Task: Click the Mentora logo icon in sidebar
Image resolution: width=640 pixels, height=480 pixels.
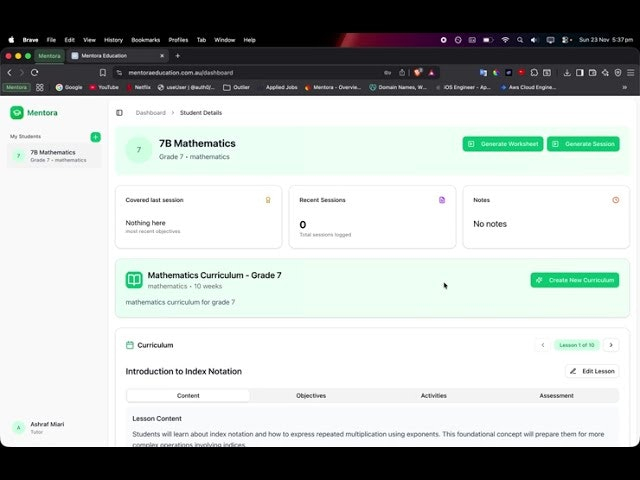Action: click(17, 113)
